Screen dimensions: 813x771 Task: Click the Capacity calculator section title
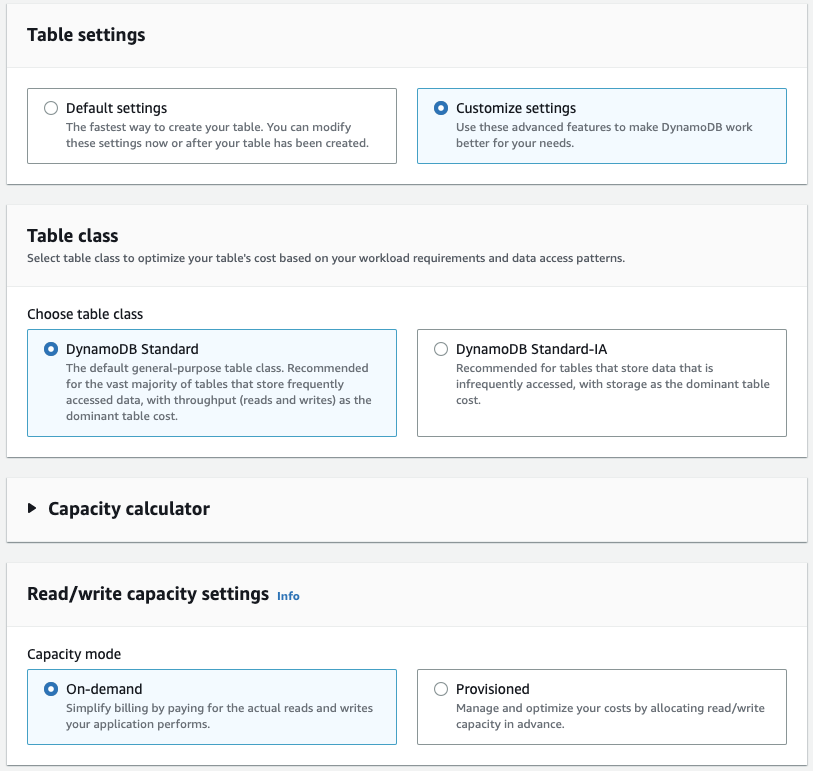click(129, 508)
